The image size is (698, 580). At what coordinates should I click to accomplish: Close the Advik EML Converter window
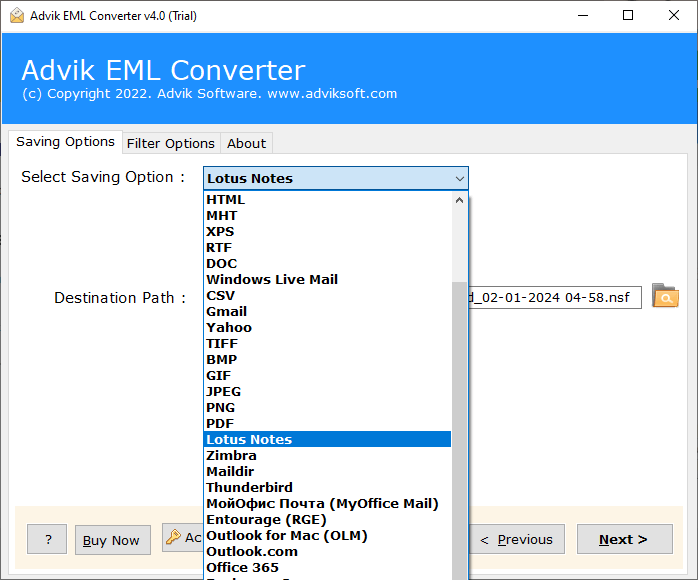coord(674,16)
